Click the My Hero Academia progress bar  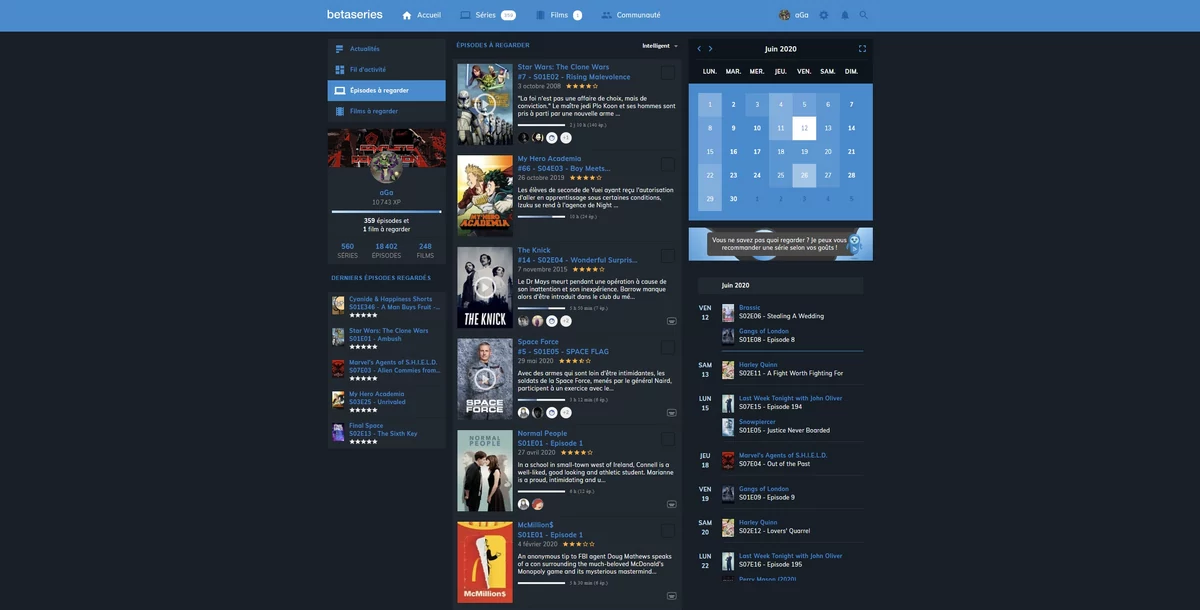[541, 216]
